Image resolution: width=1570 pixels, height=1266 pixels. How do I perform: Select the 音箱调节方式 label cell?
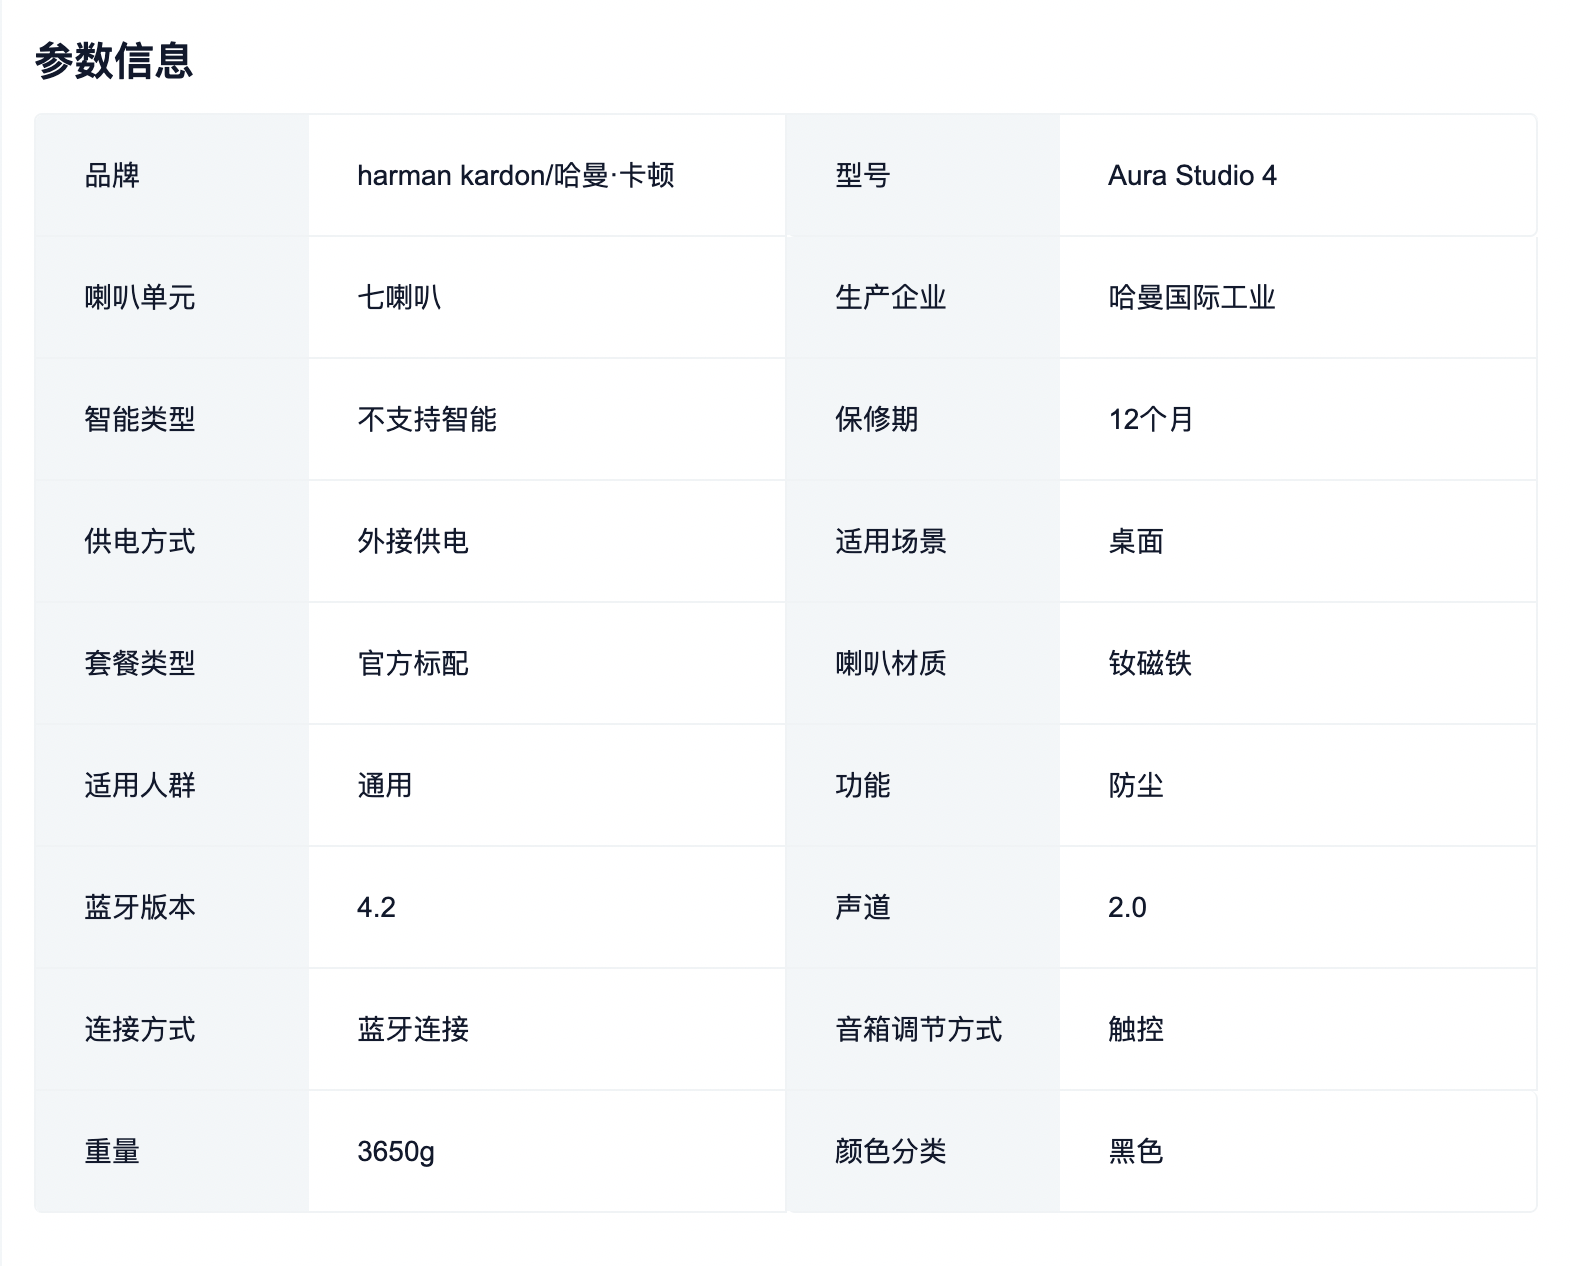(x=923, y=1030)
